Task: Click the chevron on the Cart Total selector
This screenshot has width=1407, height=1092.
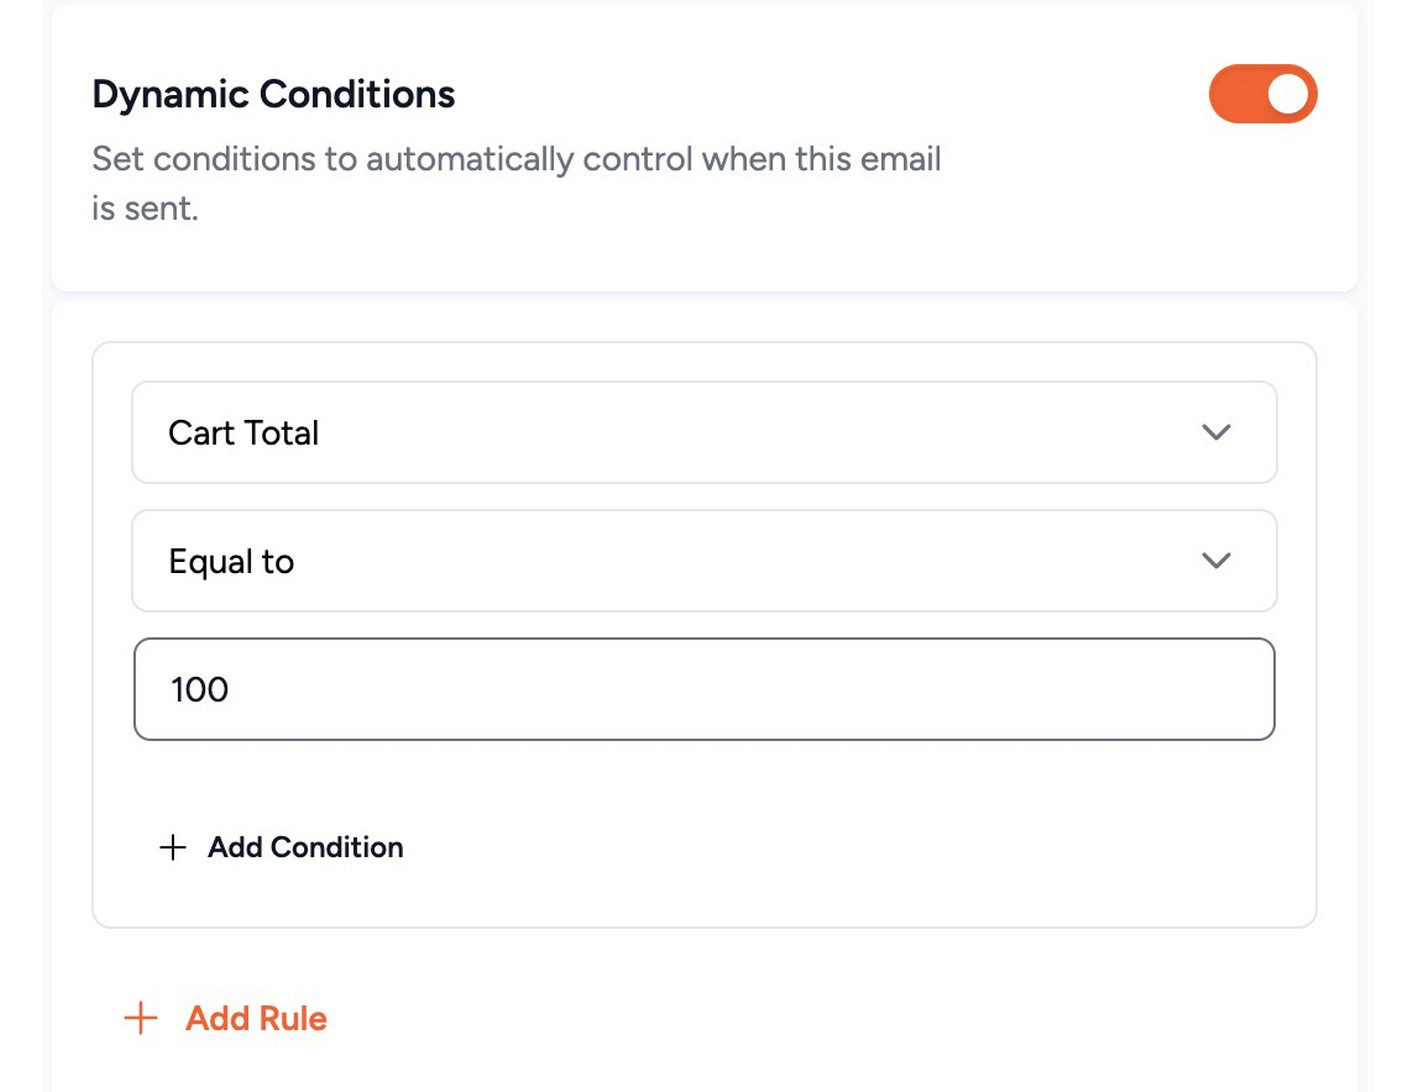Action: click(x=1216, y=432)
